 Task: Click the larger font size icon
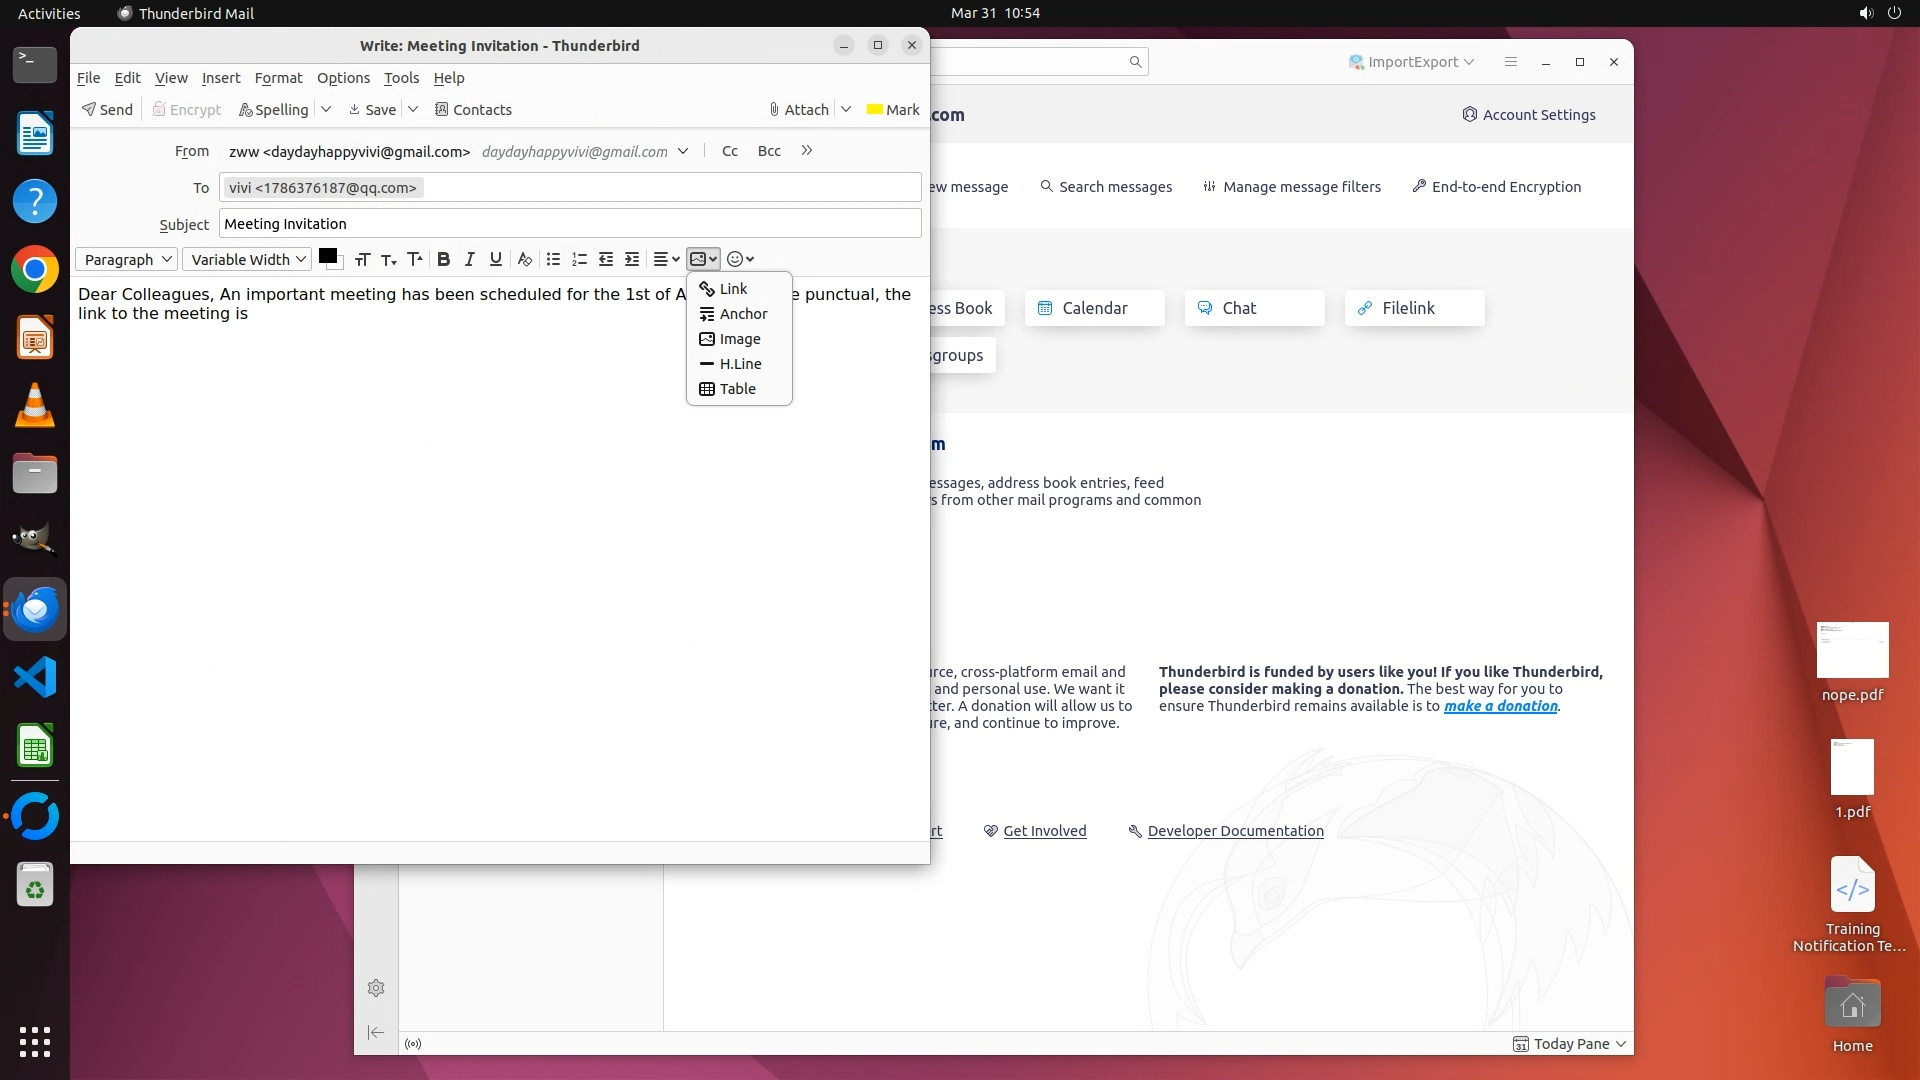[415, 259]
